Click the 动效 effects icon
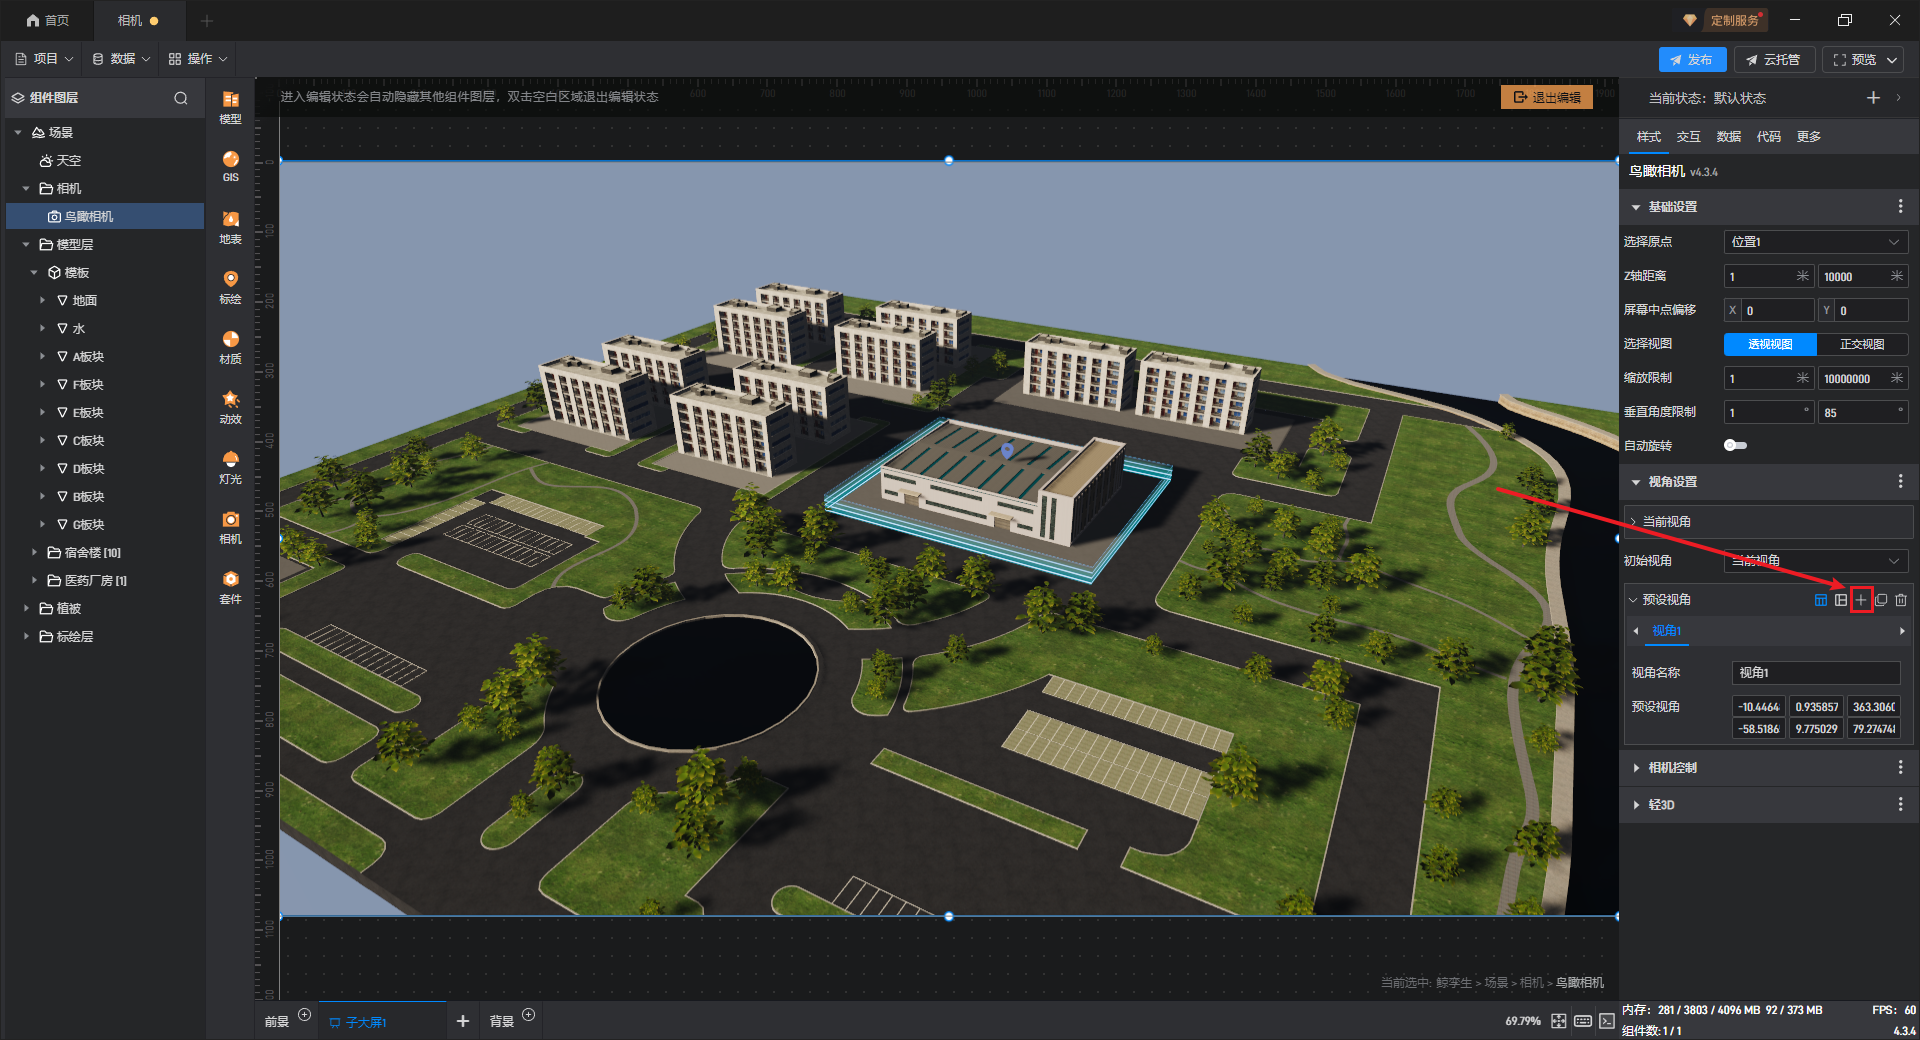The width and height of the screenshot is (1920, 1040). (230, 406)
